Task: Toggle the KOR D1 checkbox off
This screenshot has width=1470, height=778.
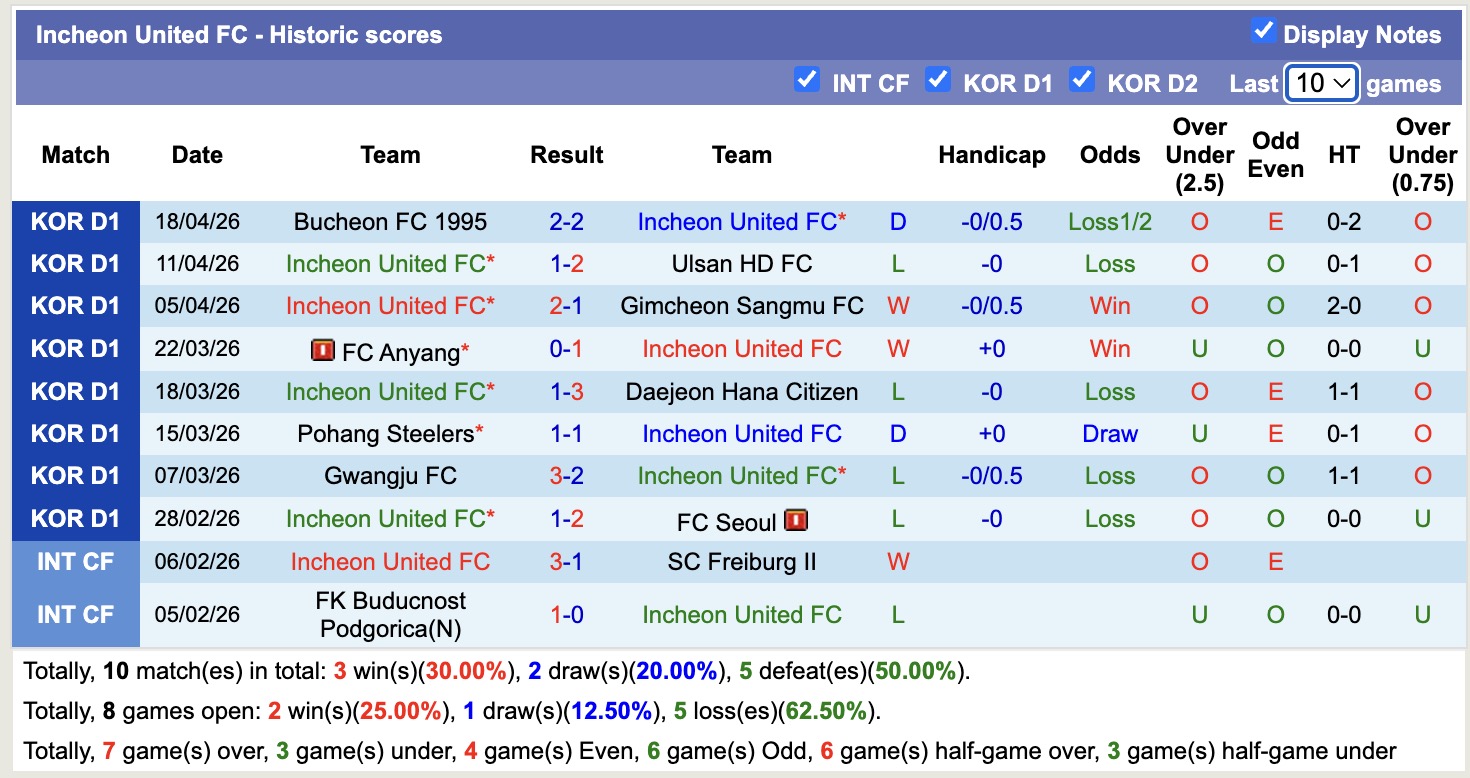Action: tap(938, 80)
